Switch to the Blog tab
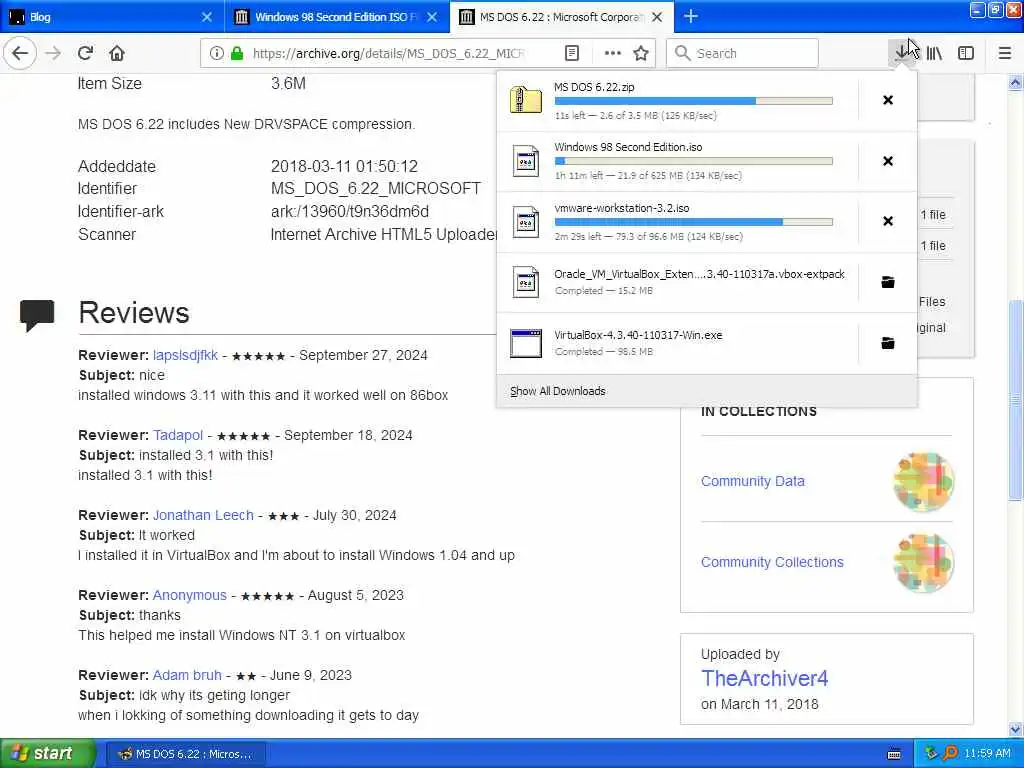This screenshot has width=1024, height=768. tap(111, 16)
